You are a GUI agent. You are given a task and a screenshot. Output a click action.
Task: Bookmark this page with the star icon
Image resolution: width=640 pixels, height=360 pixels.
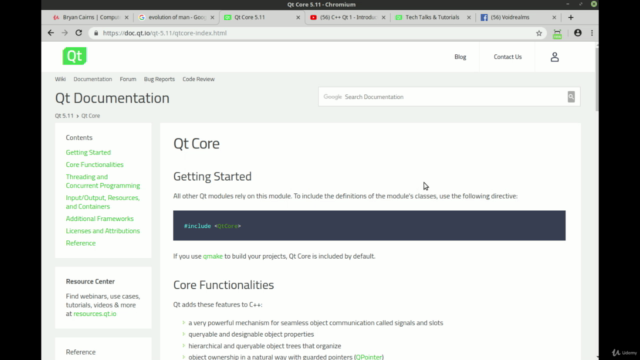(x=539, y=33)
